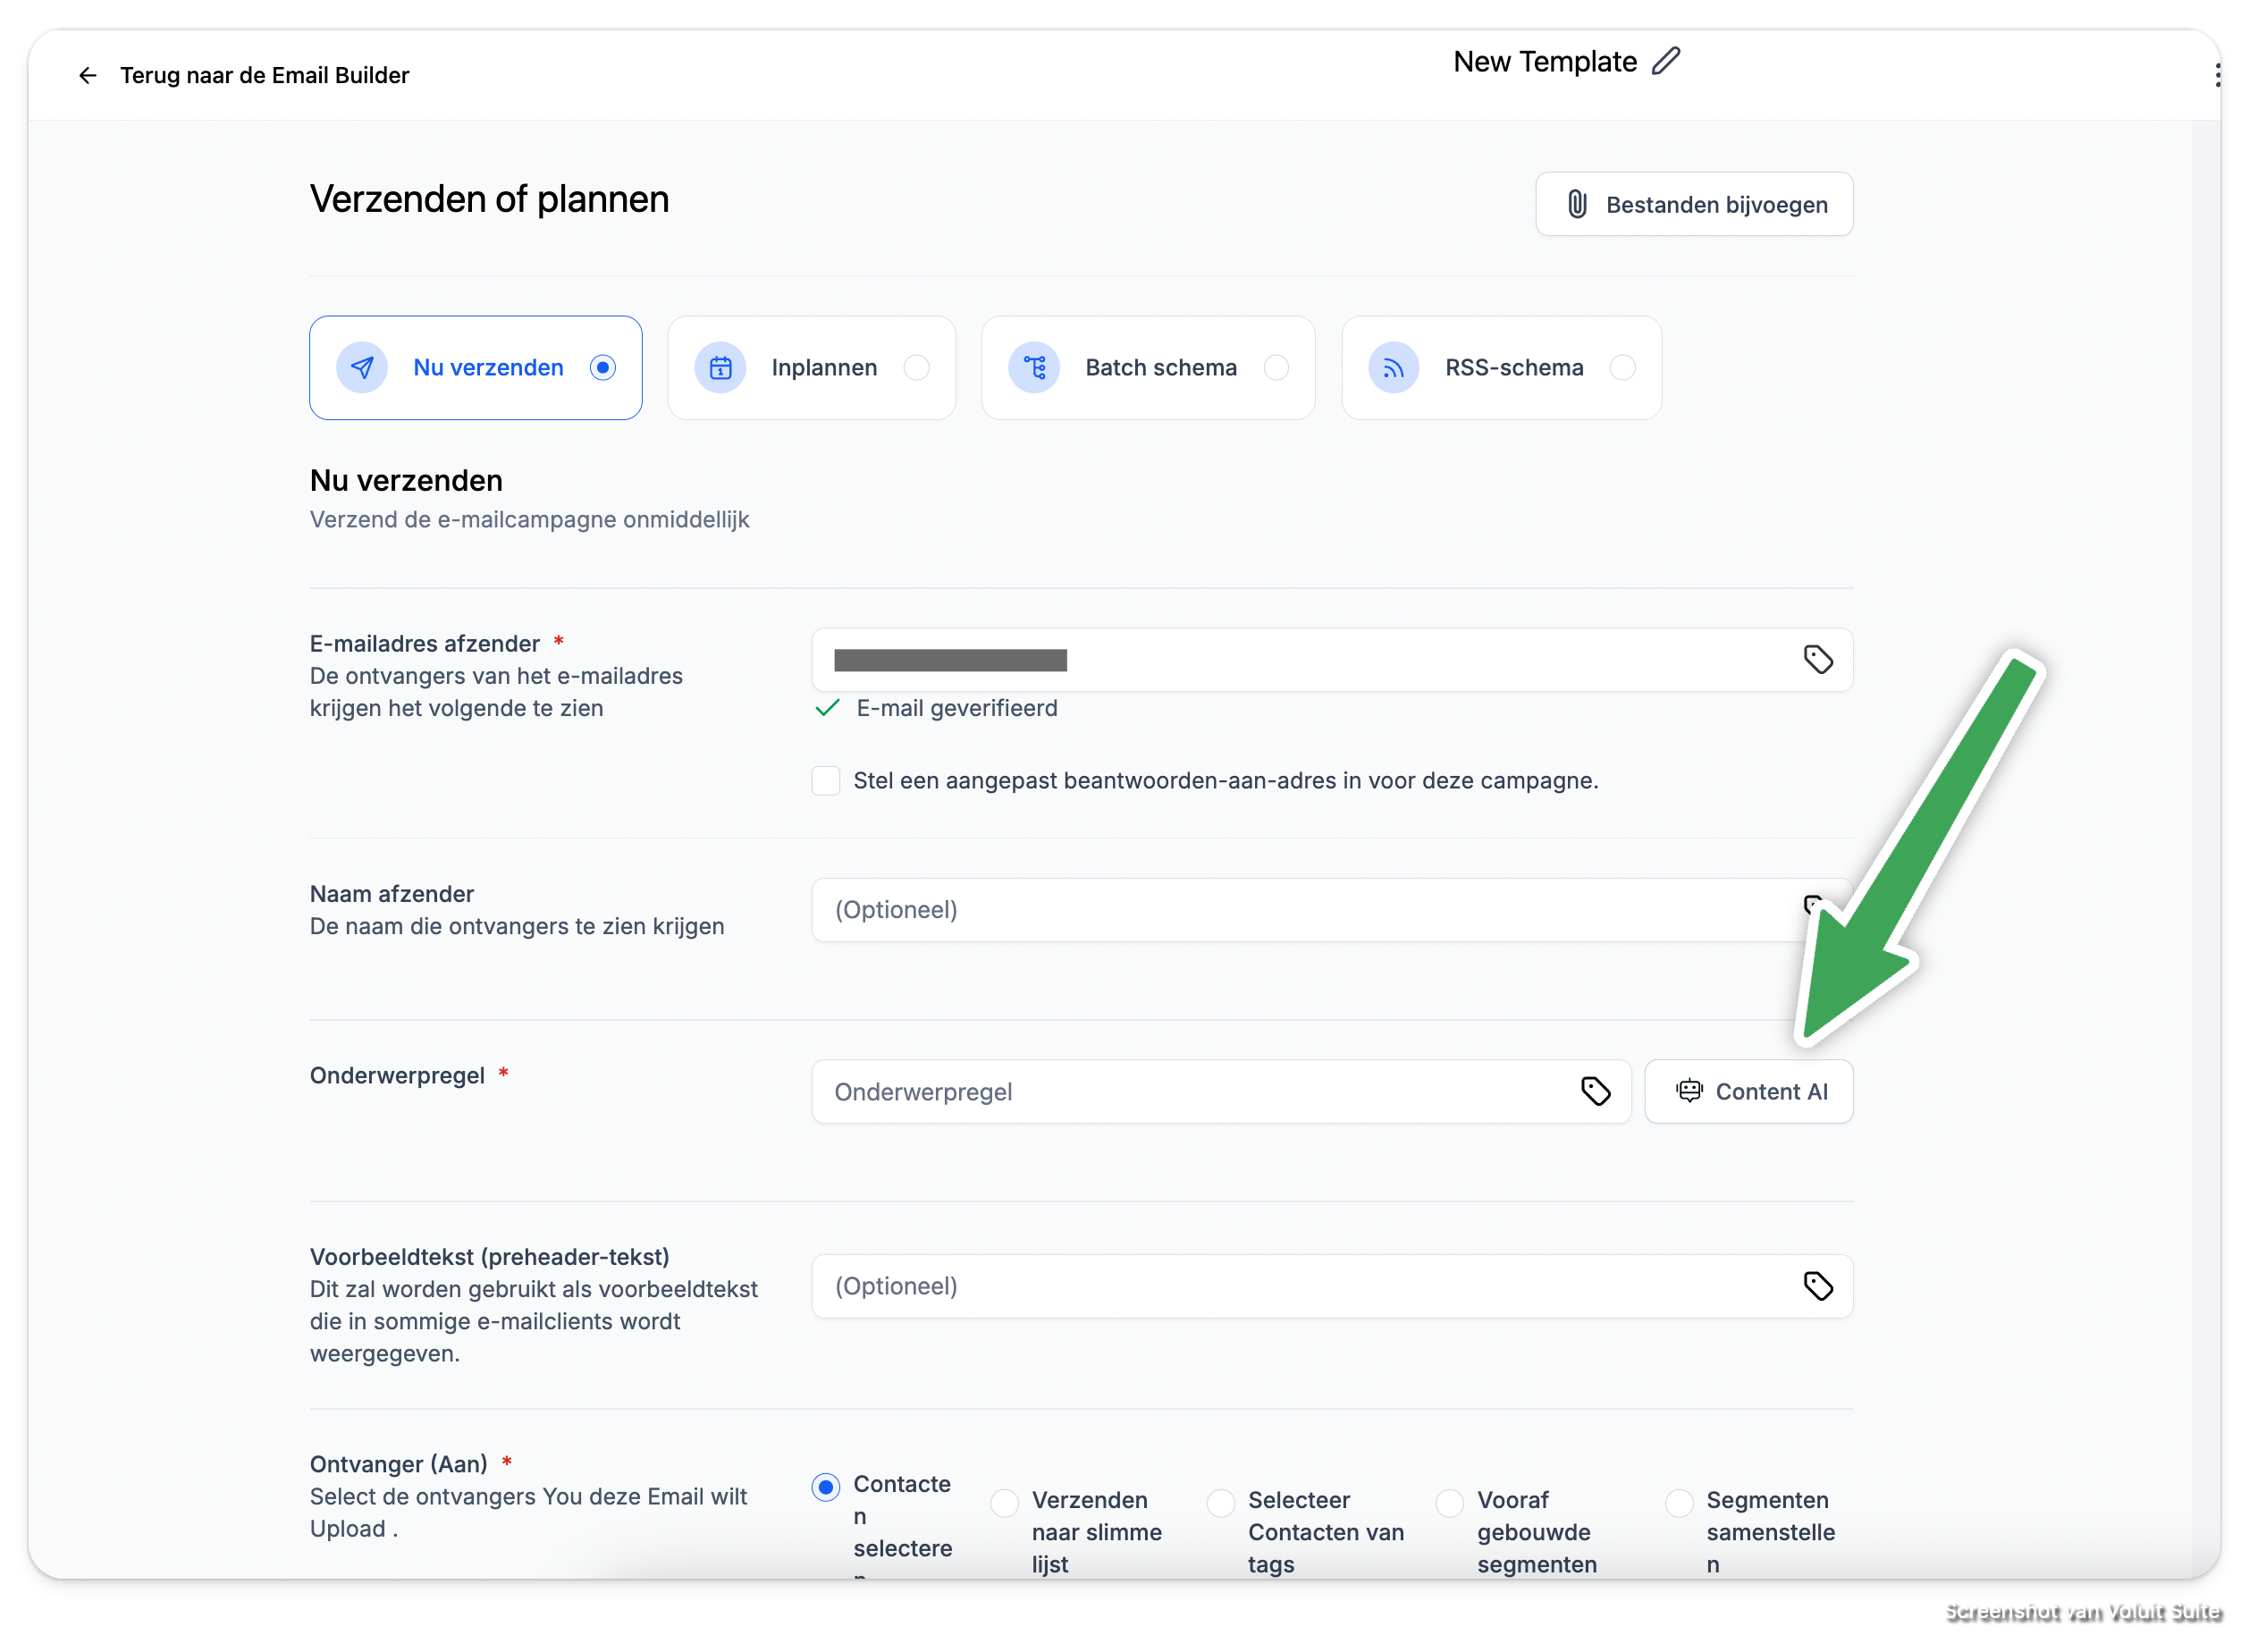This screenshot has height=1652, width=2249.
Task: Enable custom reply-to address checkbox
Action: (x=826, y=781)
